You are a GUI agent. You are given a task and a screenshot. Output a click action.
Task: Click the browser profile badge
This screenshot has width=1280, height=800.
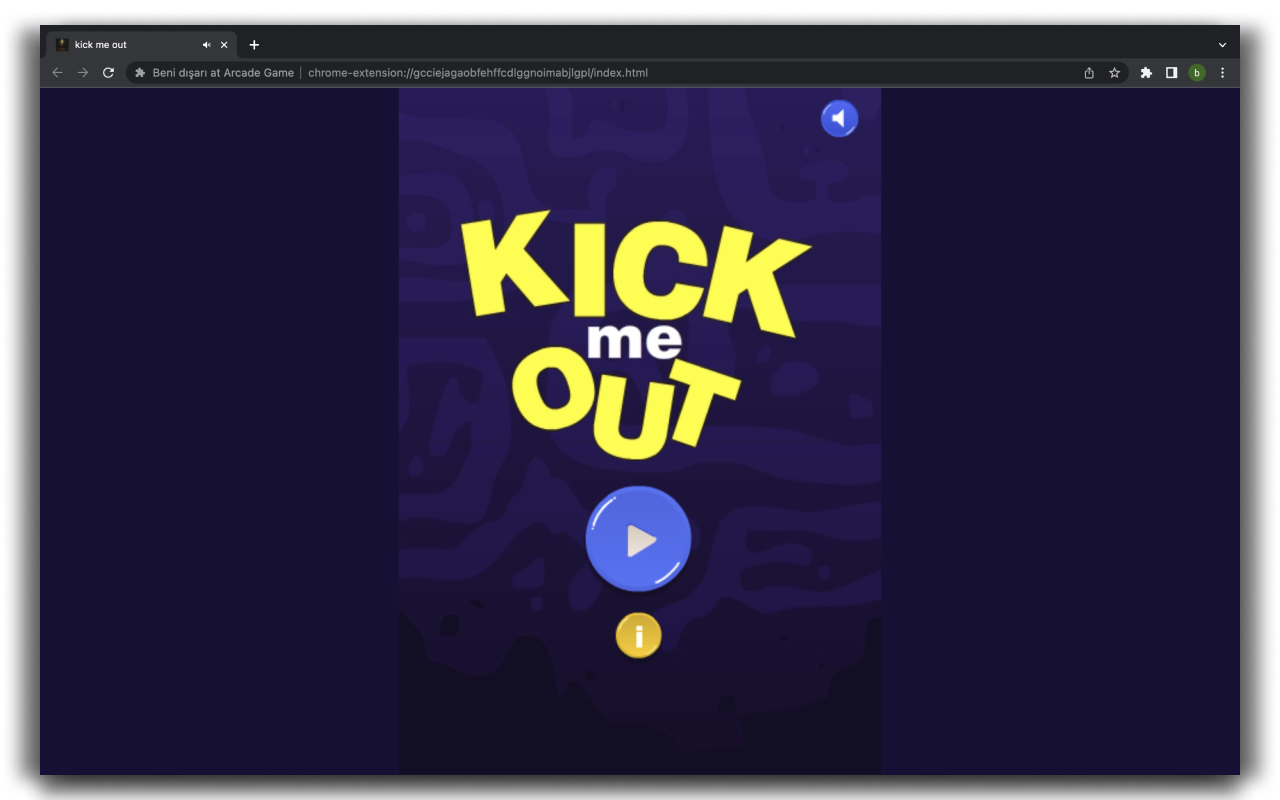pos(1196,72)
